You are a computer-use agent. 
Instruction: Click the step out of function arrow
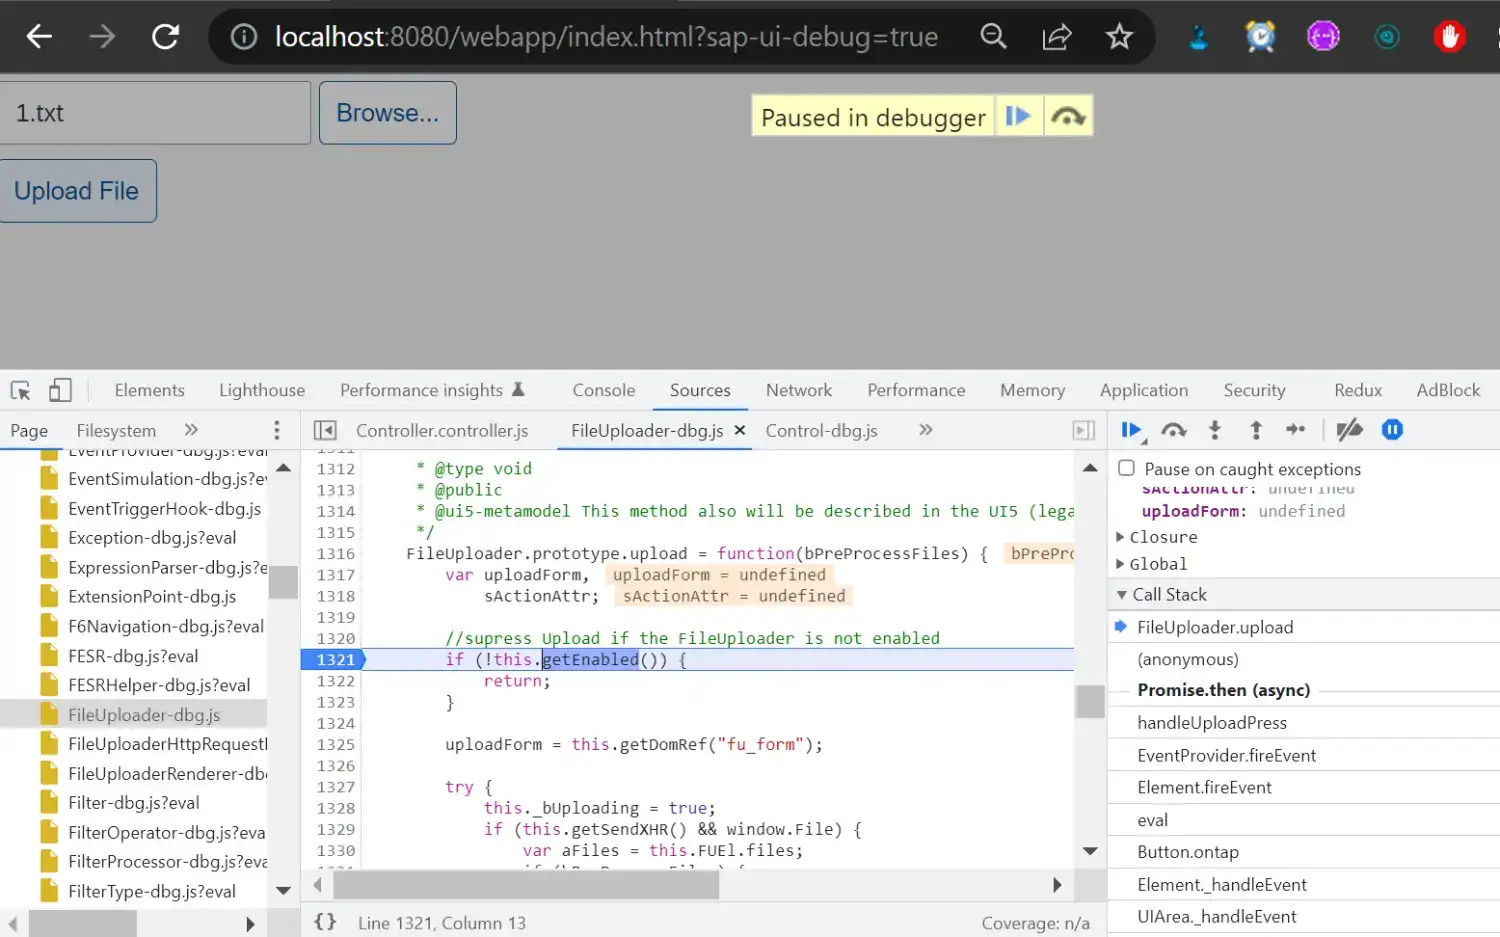[1256, 430]
